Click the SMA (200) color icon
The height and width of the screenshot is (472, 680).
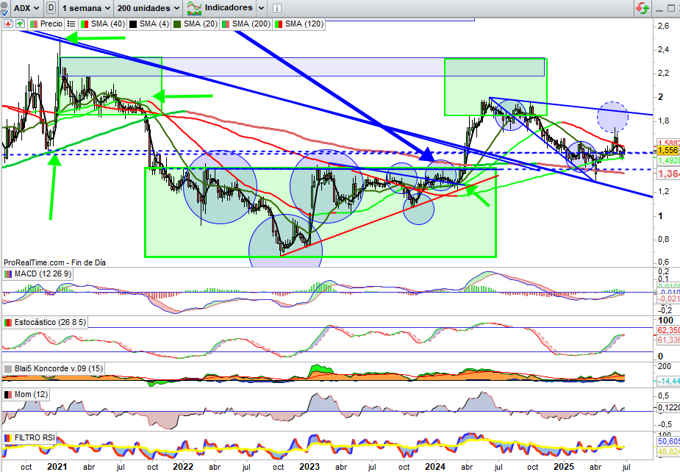pos(226,24)
